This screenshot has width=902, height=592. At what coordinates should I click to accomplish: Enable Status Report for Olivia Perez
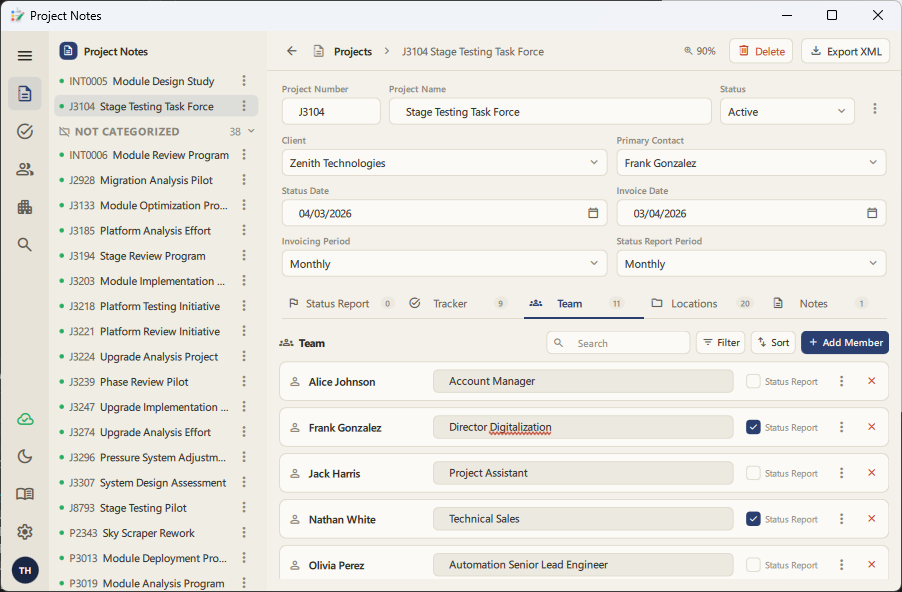tap(753, 565)
